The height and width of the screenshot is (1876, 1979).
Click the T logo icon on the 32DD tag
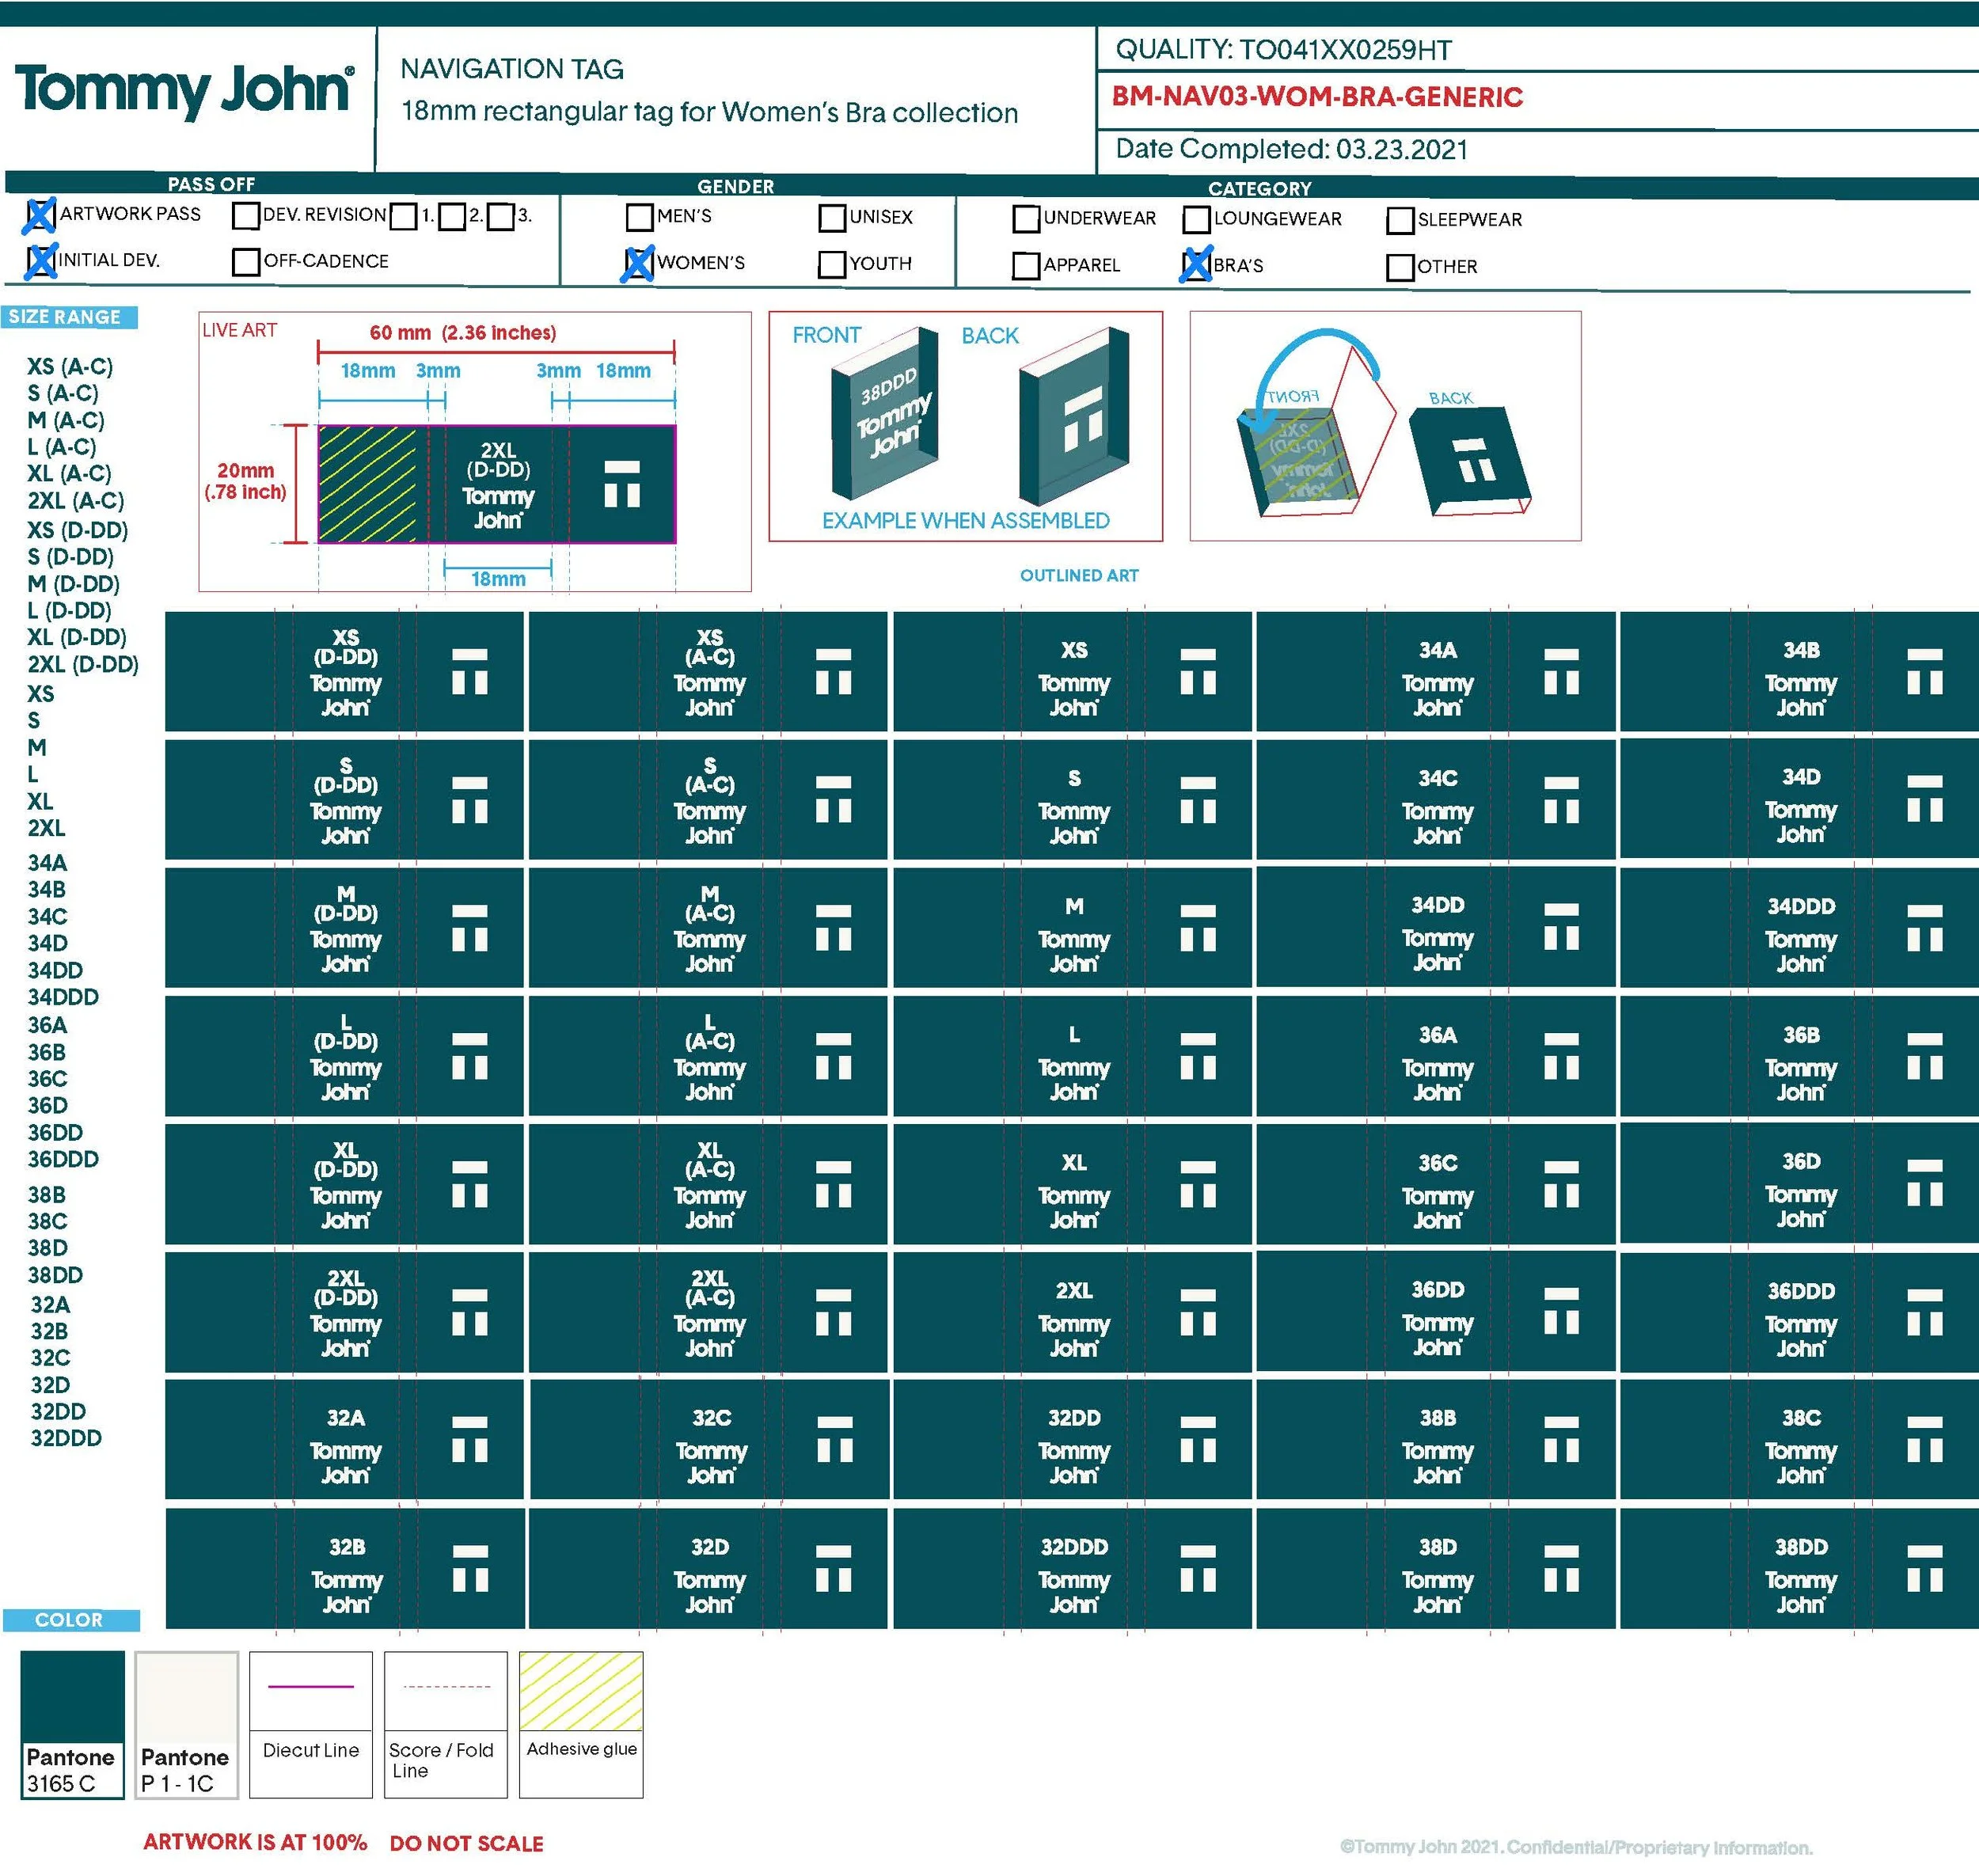(x=1198, y=1438)
